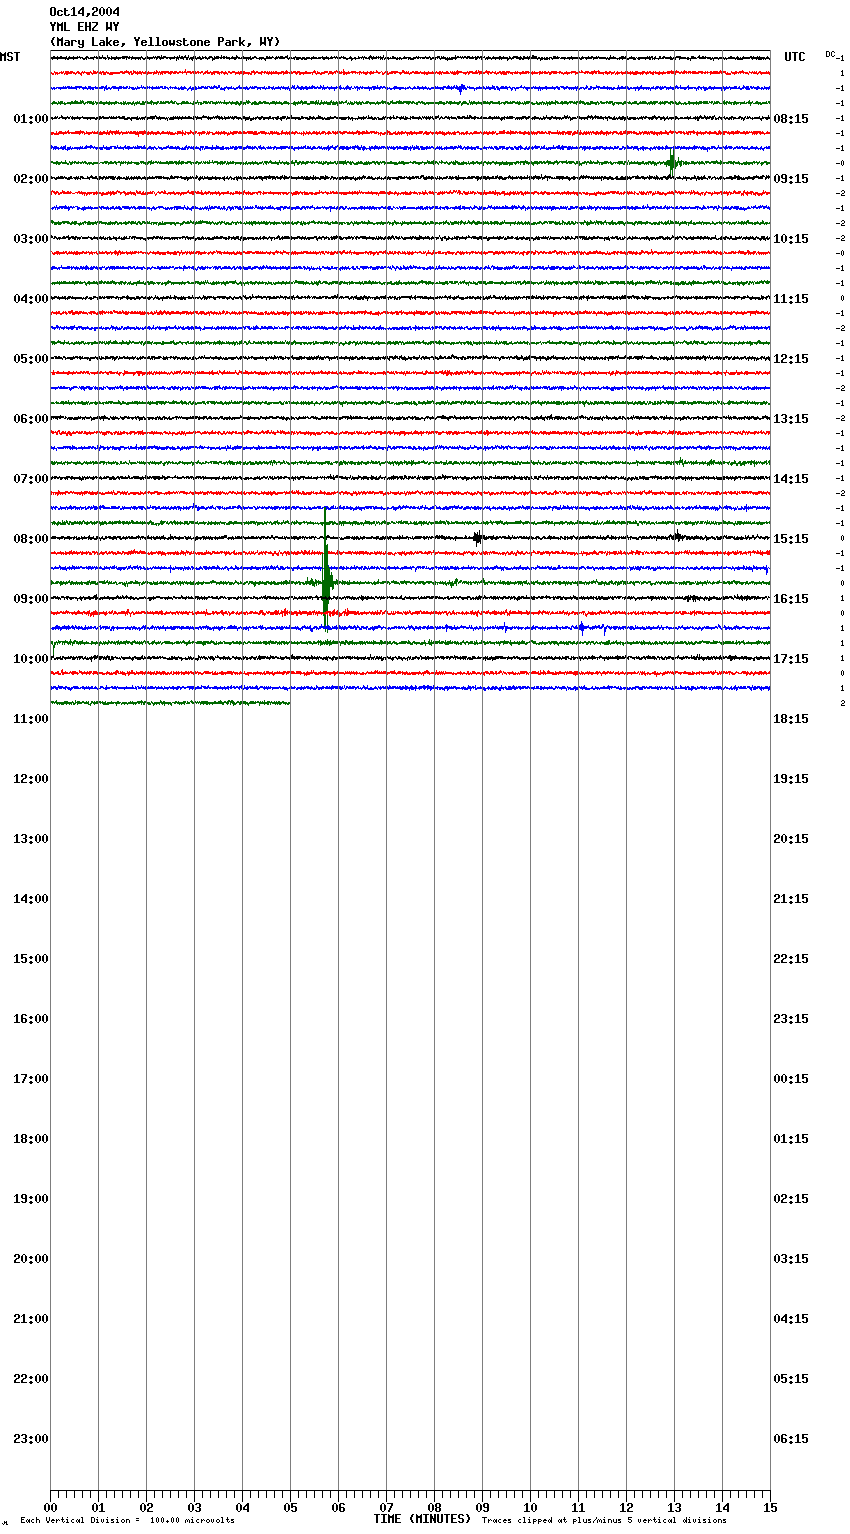Screen dimensions: 850x1534
Task: Click the 03 minute label on bottom axis
Action: 194,1507
